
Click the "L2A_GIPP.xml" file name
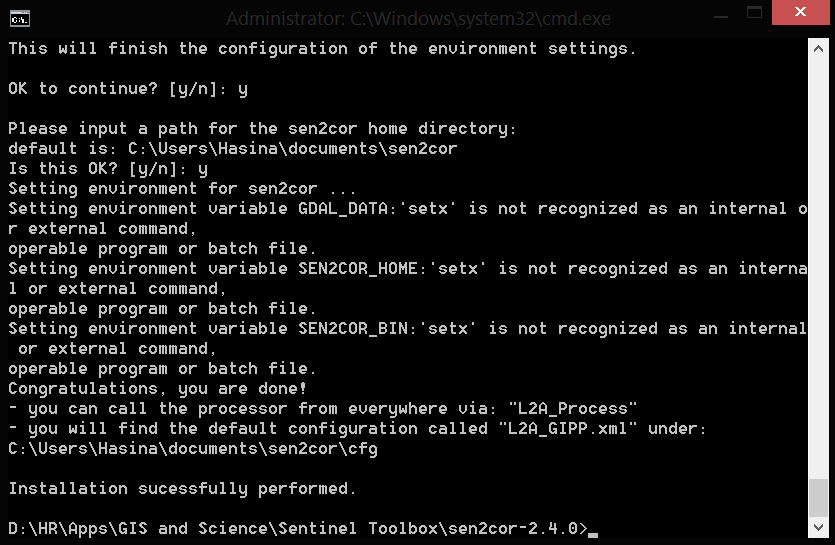pos(567,429)
